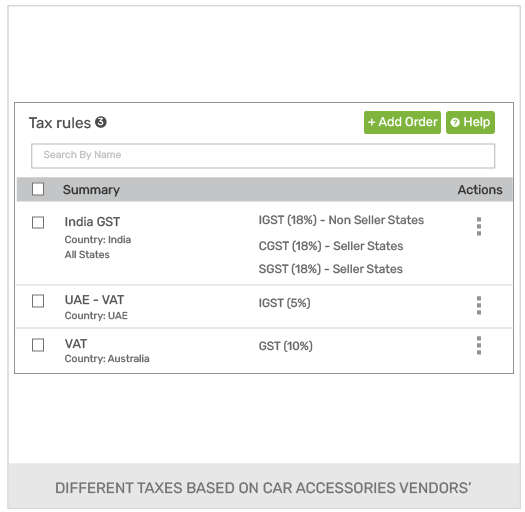Click the Summary column header
Image resolution: width=525 pixels, height=512 pixels.
(x=91, y=190)
